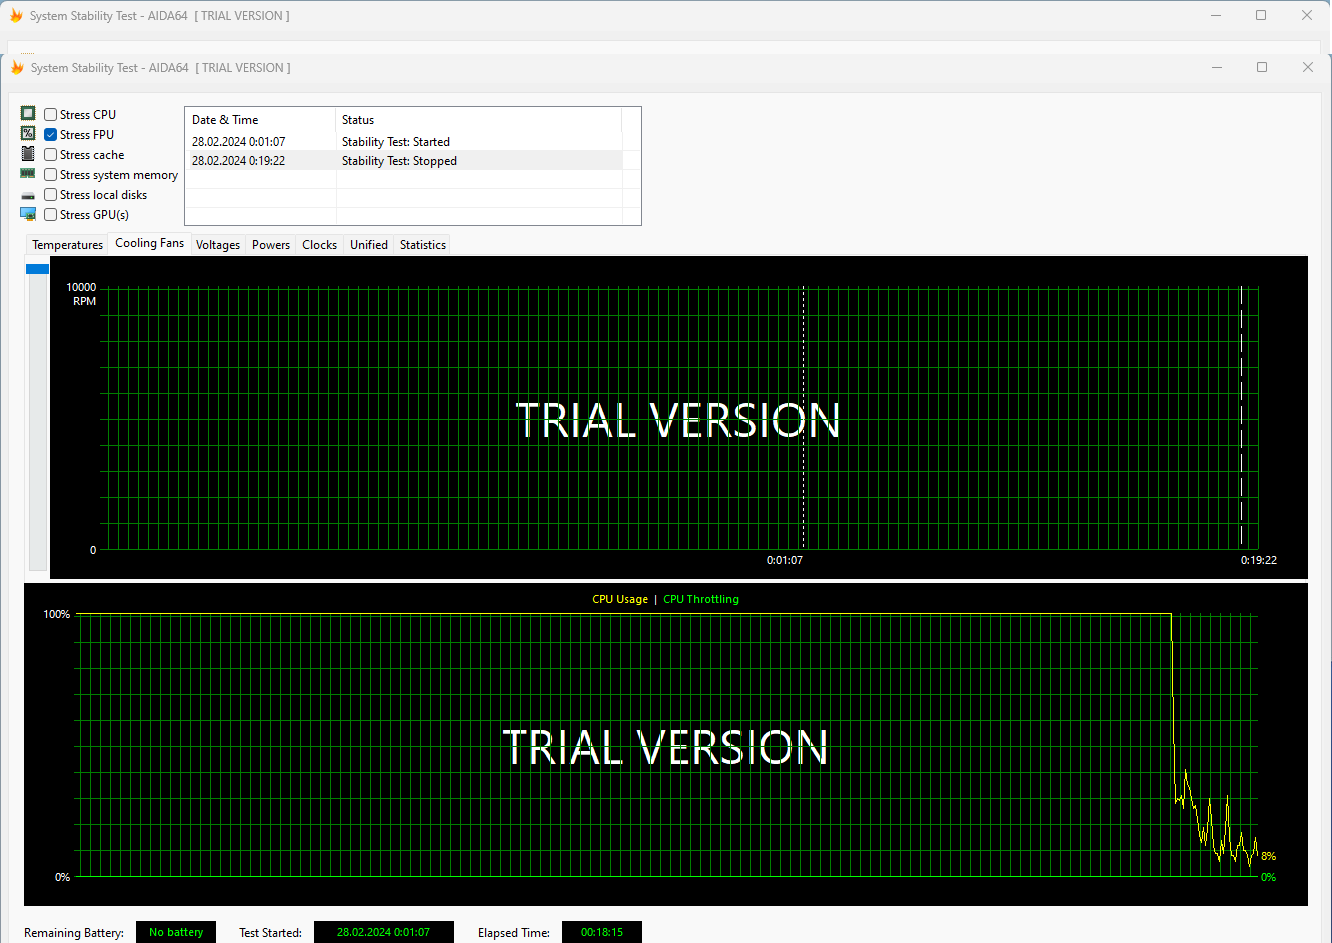Select the Stability Test: Stopped log row
This screenshot has height=943, width=1332.
pos(400,161)
